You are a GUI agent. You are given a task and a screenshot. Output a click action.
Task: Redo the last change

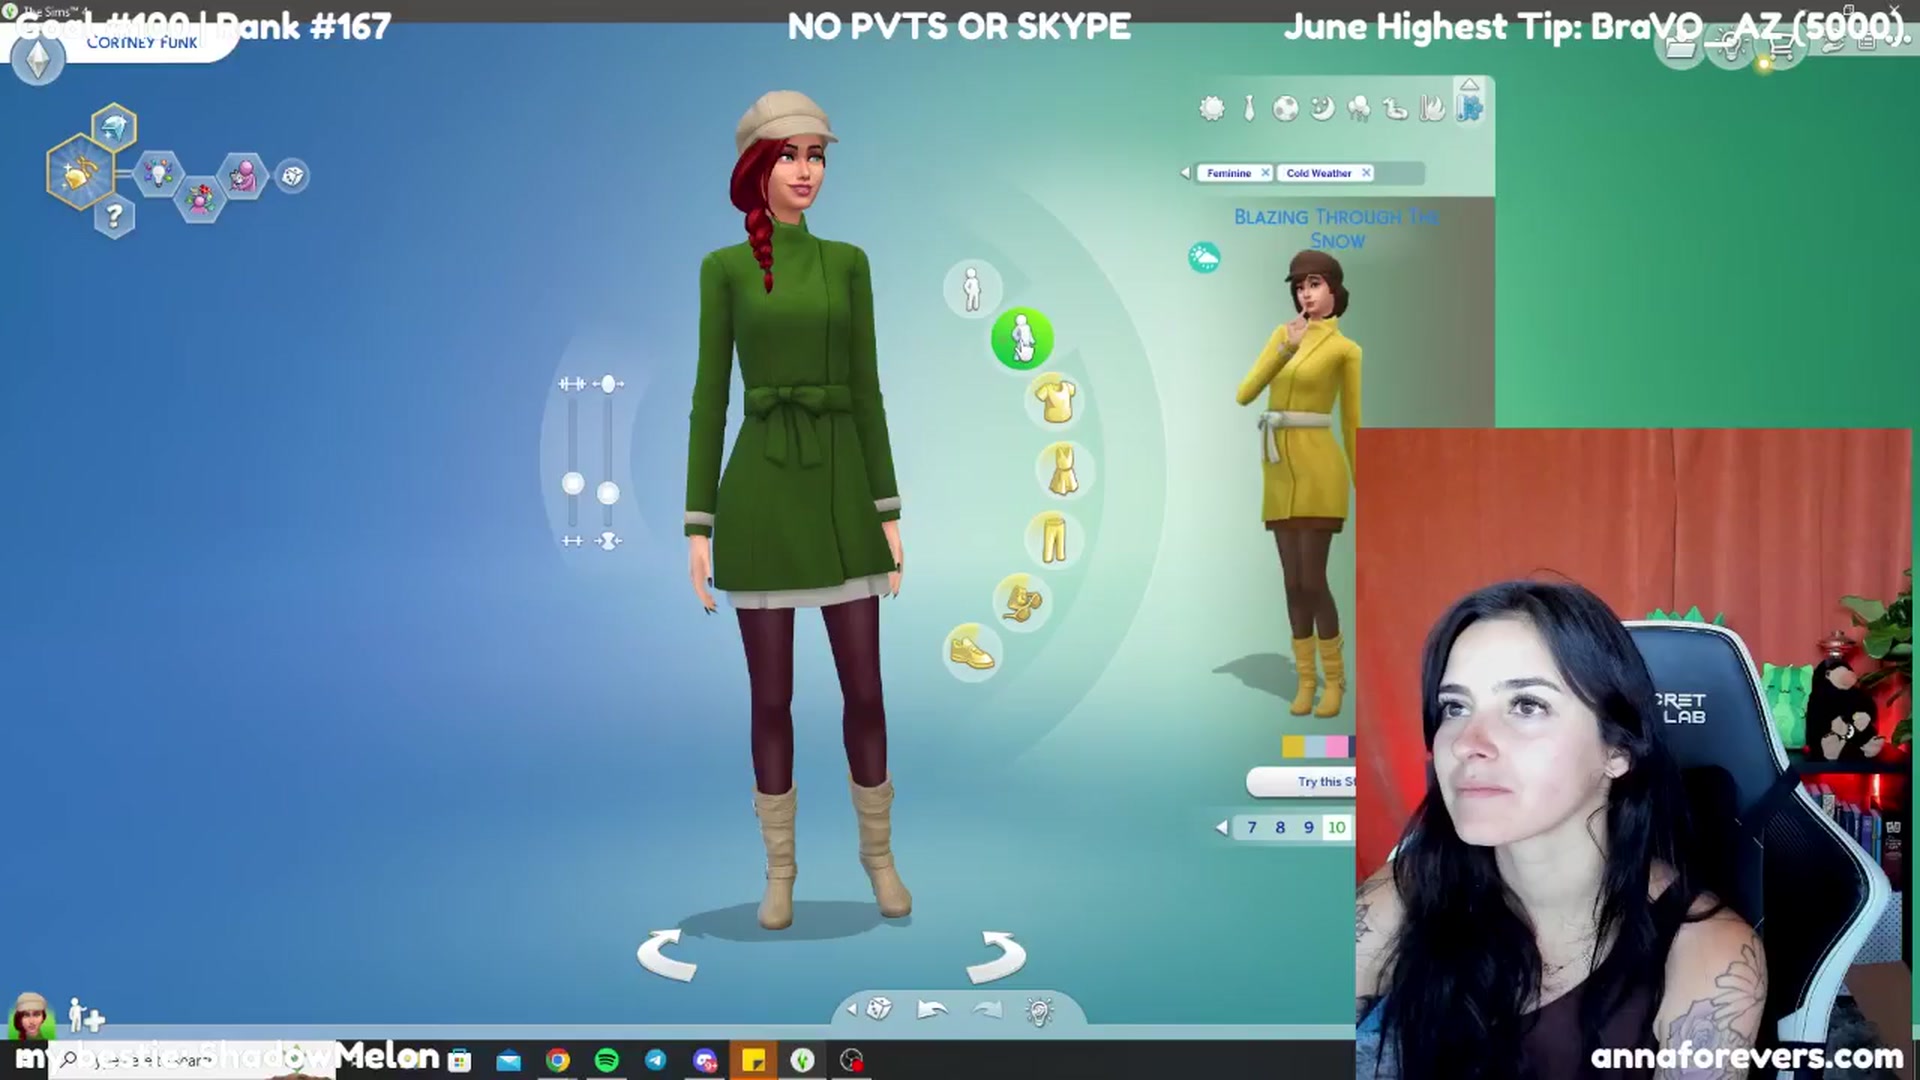[x=987, y=1010]
